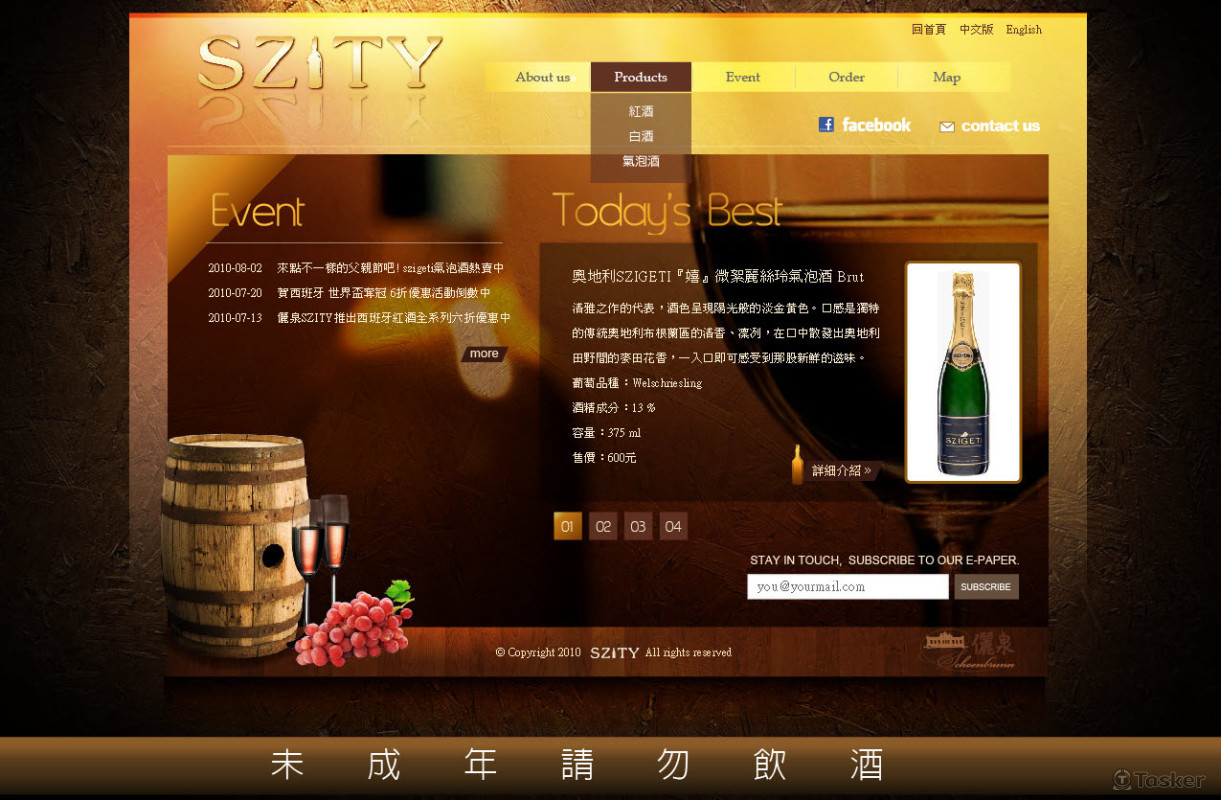1221x800 pixels.
Task: Click the SZITY logo
Action: 320,64
